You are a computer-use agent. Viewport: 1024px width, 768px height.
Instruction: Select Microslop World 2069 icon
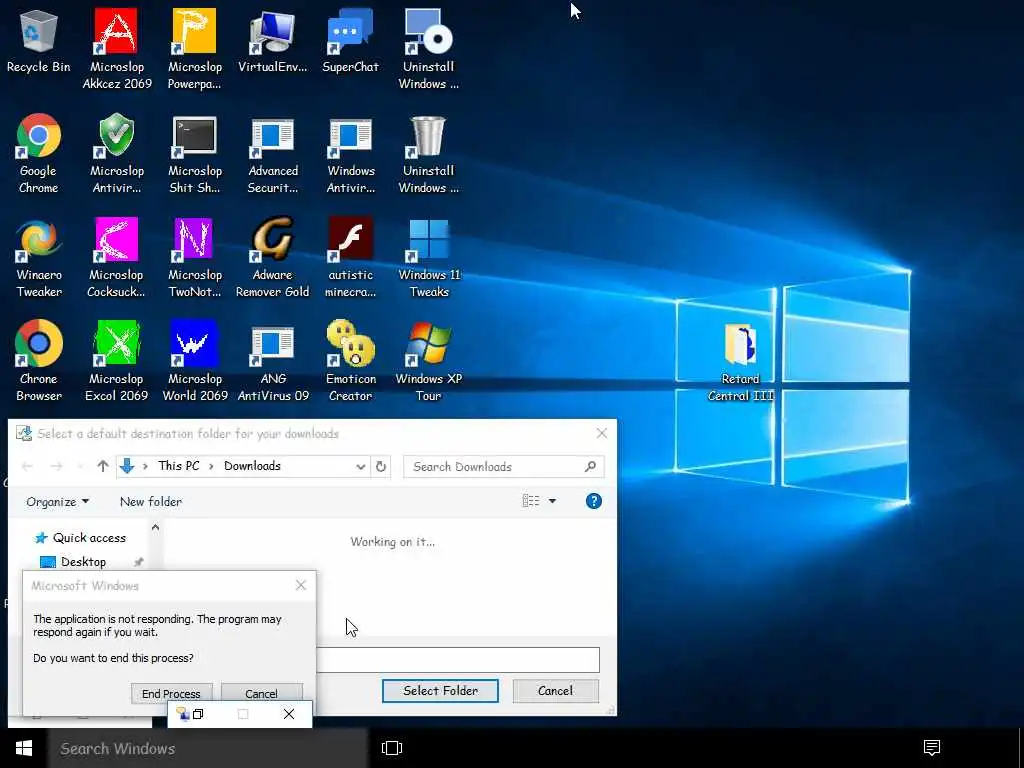tap(195, 361)
